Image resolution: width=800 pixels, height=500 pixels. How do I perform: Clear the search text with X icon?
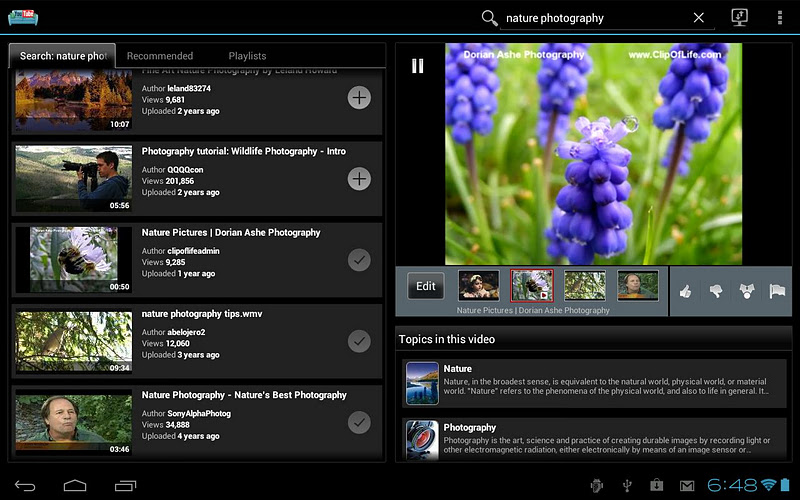[699, 18]
